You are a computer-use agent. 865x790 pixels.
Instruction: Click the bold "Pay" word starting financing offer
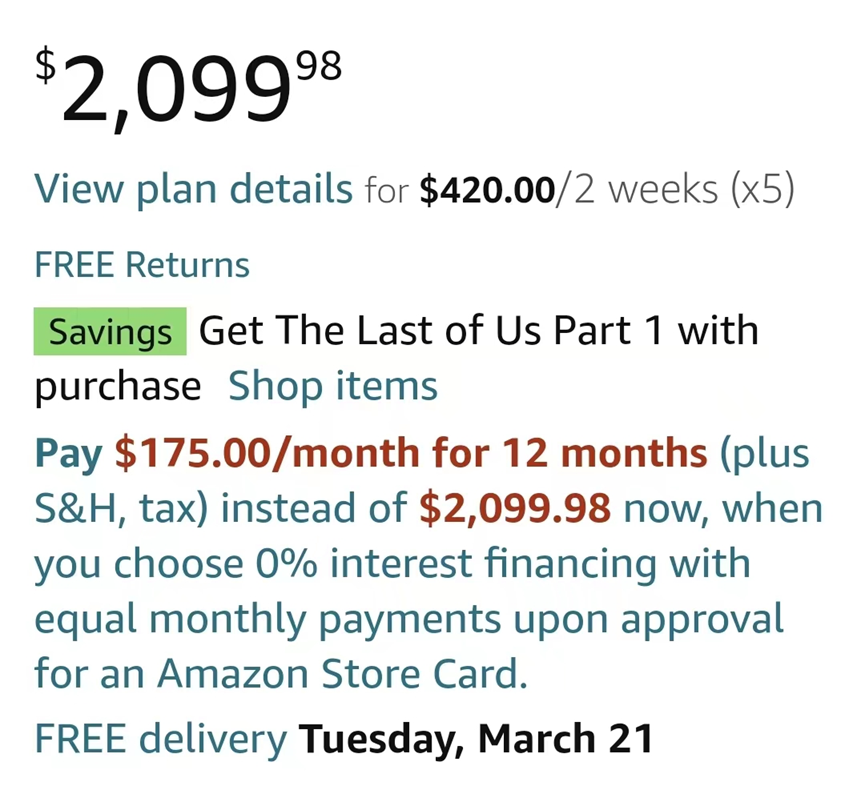coord(68,453)
